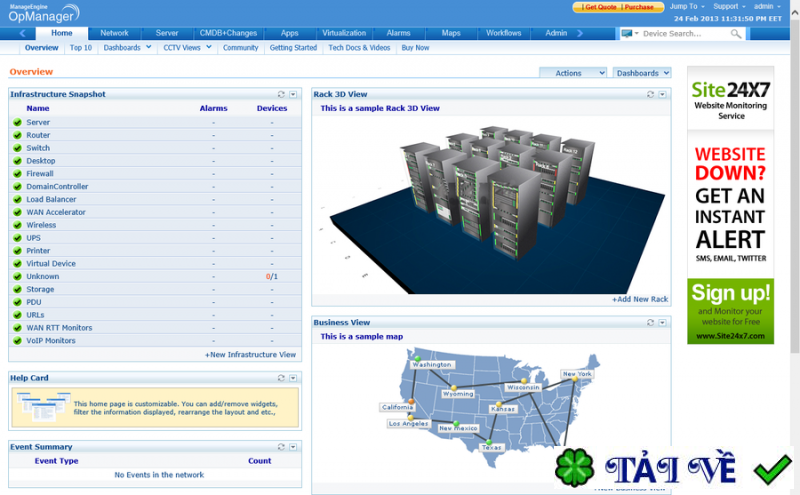800x495 pixels.
Task: Open the CMDB+Changes tab
Action: tap(228, 33)
